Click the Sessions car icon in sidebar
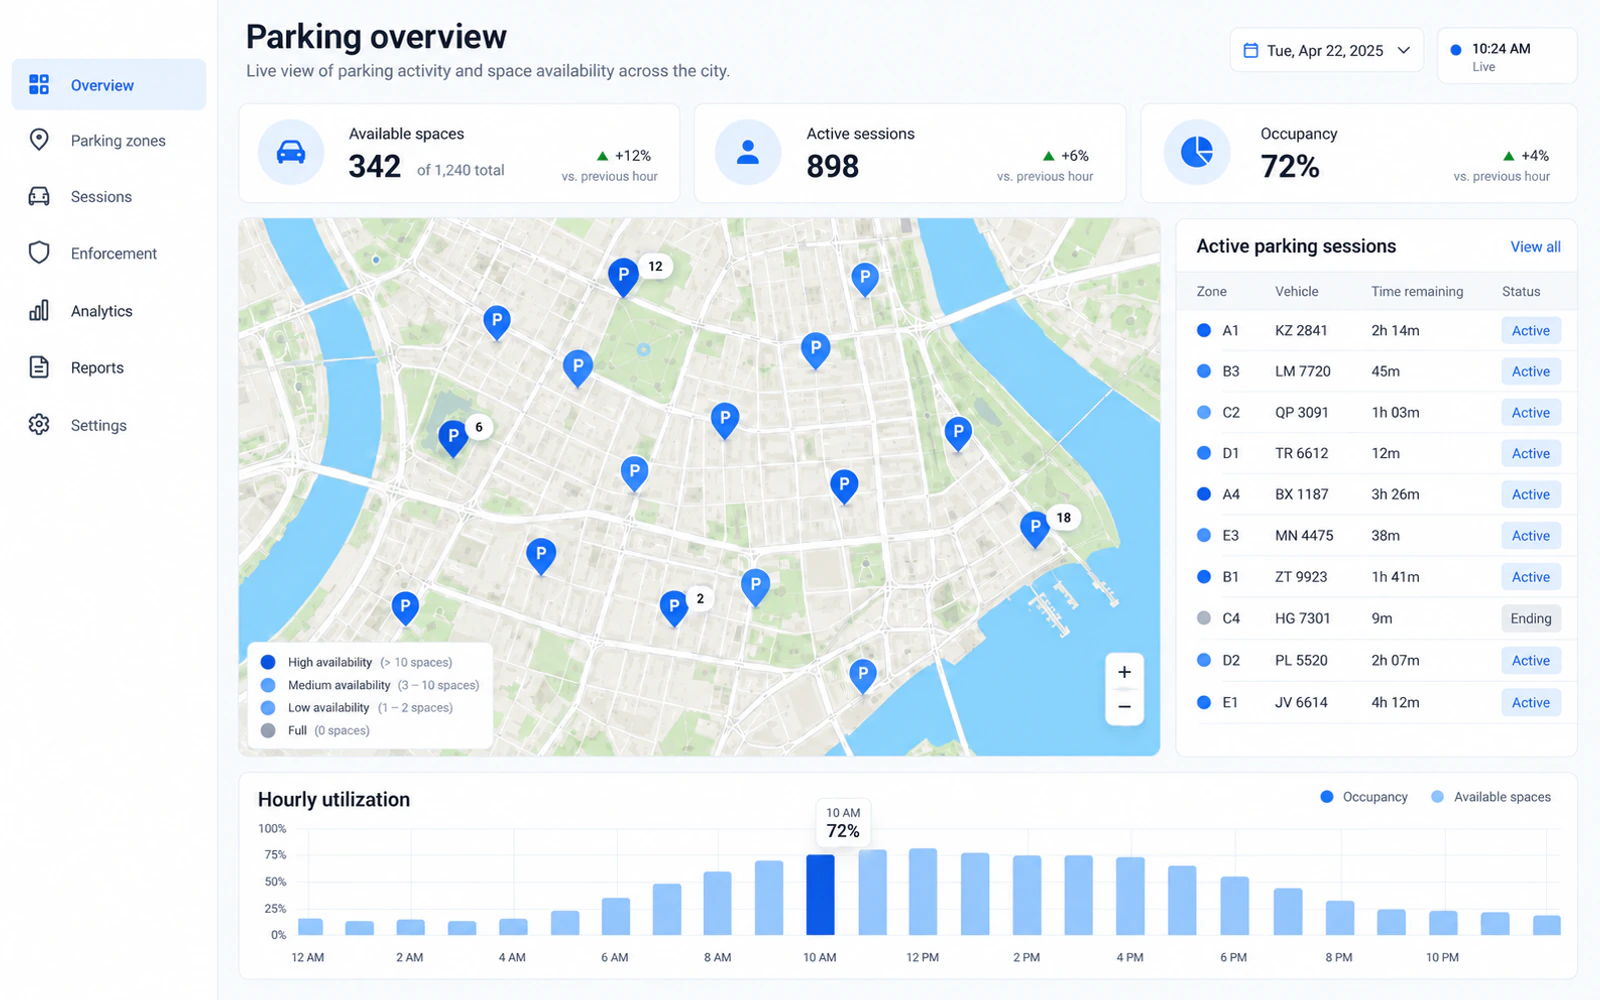This screenshot has height=1000, width=1600. point(39,196)
